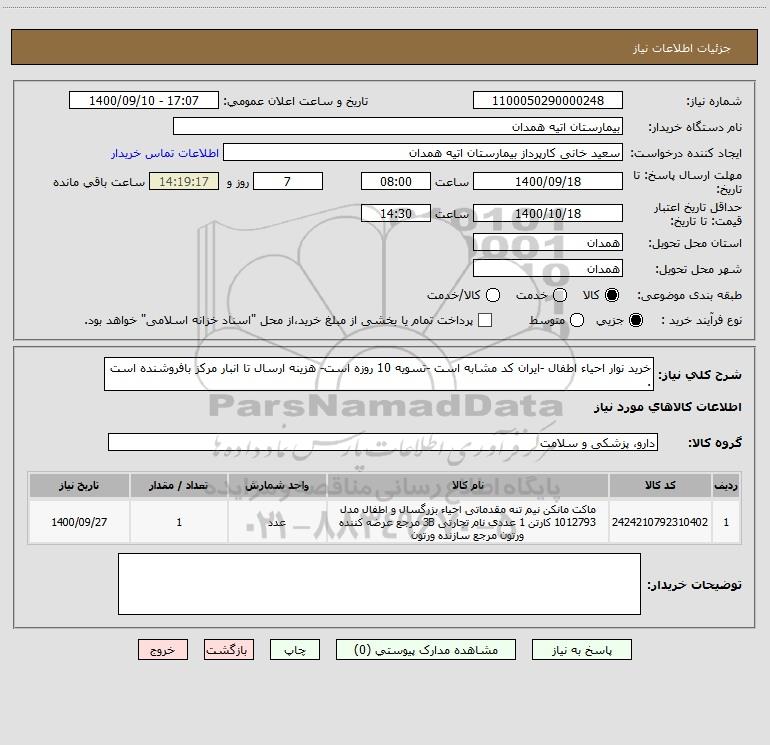The height and width of the screenshot is (745, 770).
Task: Open the اطلاعات تماس خریدار link
Action: click(165, 153)
